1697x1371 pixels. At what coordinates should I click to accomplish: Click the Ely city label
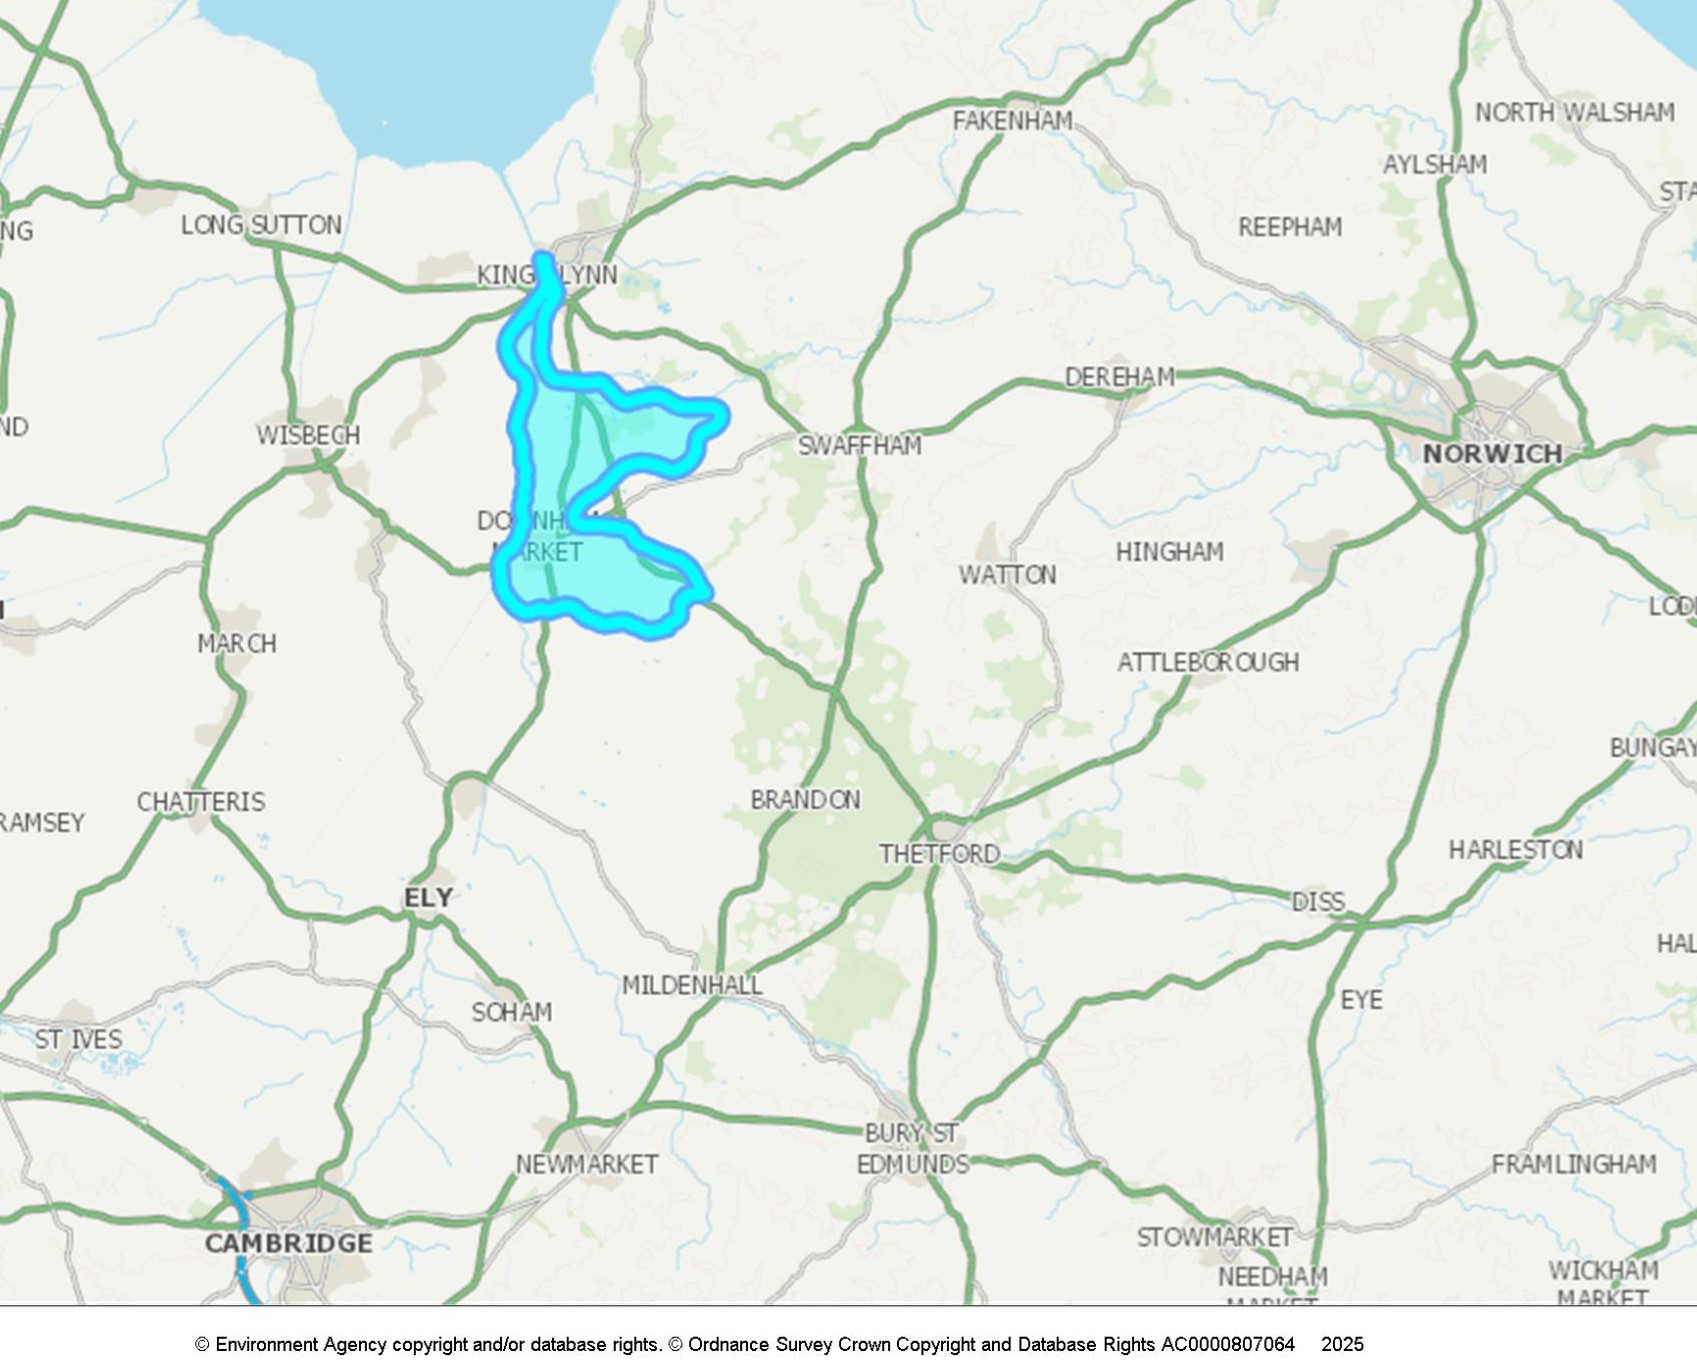click(x=428, y=898)
